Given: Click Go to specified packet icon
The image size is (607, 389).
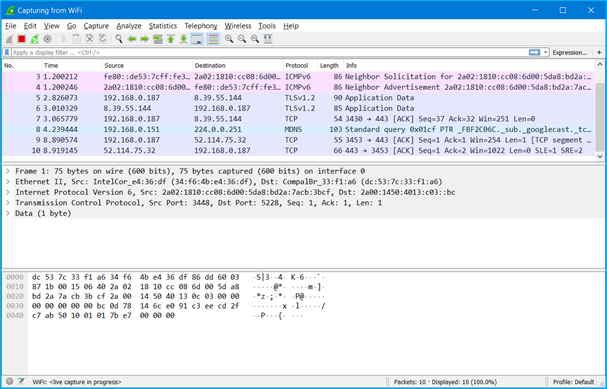Looking at the screenshot, I should click(158, 39).
